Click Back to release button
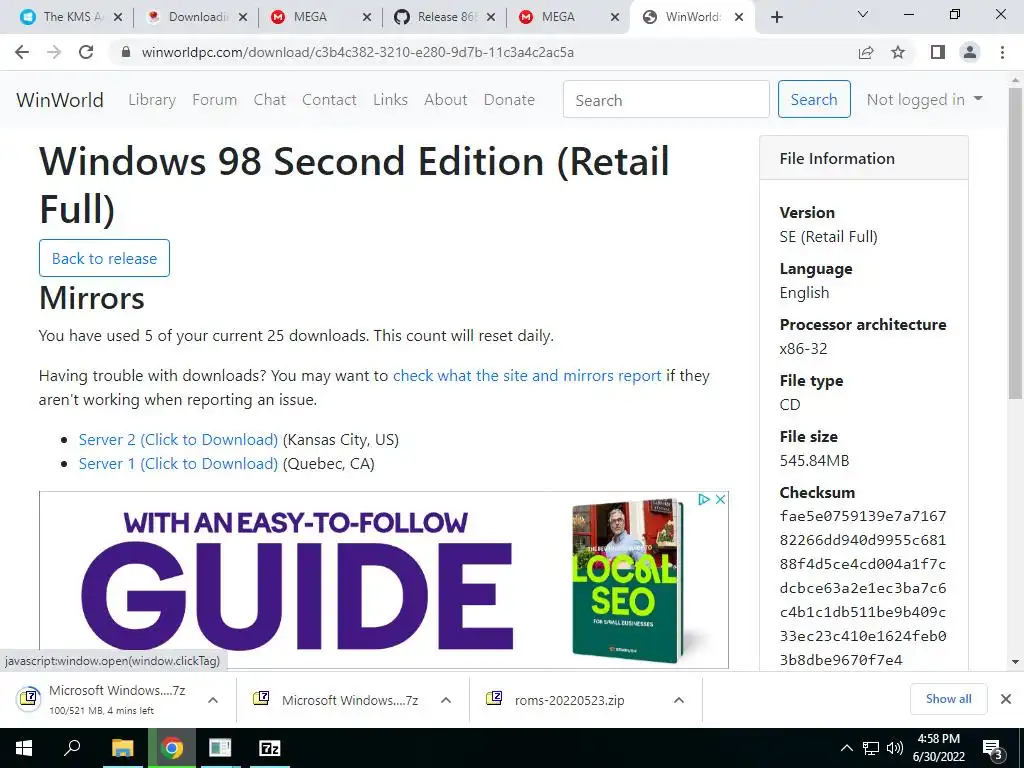 point(104,259)
